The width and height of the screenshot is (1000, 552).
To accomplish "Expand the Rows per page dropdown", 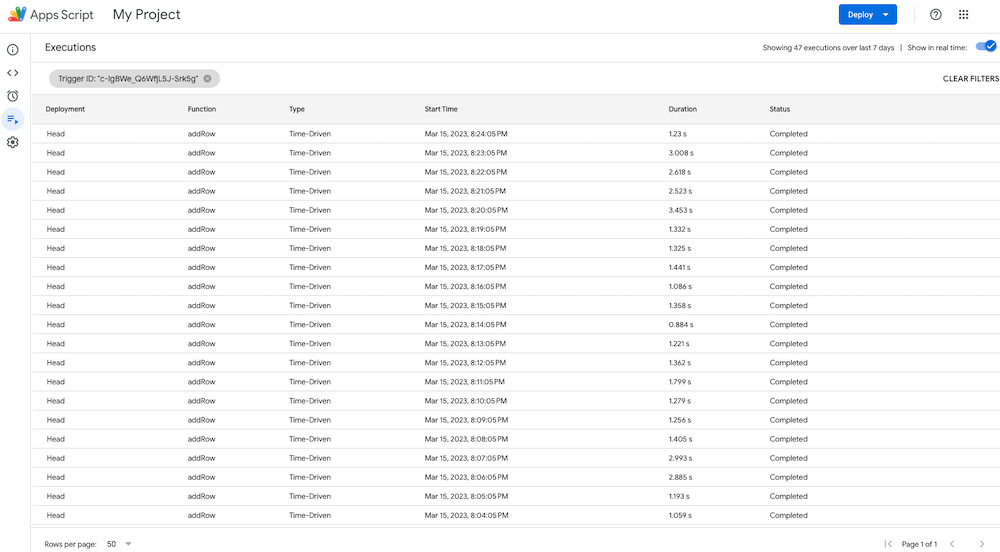I will [119, 544].
